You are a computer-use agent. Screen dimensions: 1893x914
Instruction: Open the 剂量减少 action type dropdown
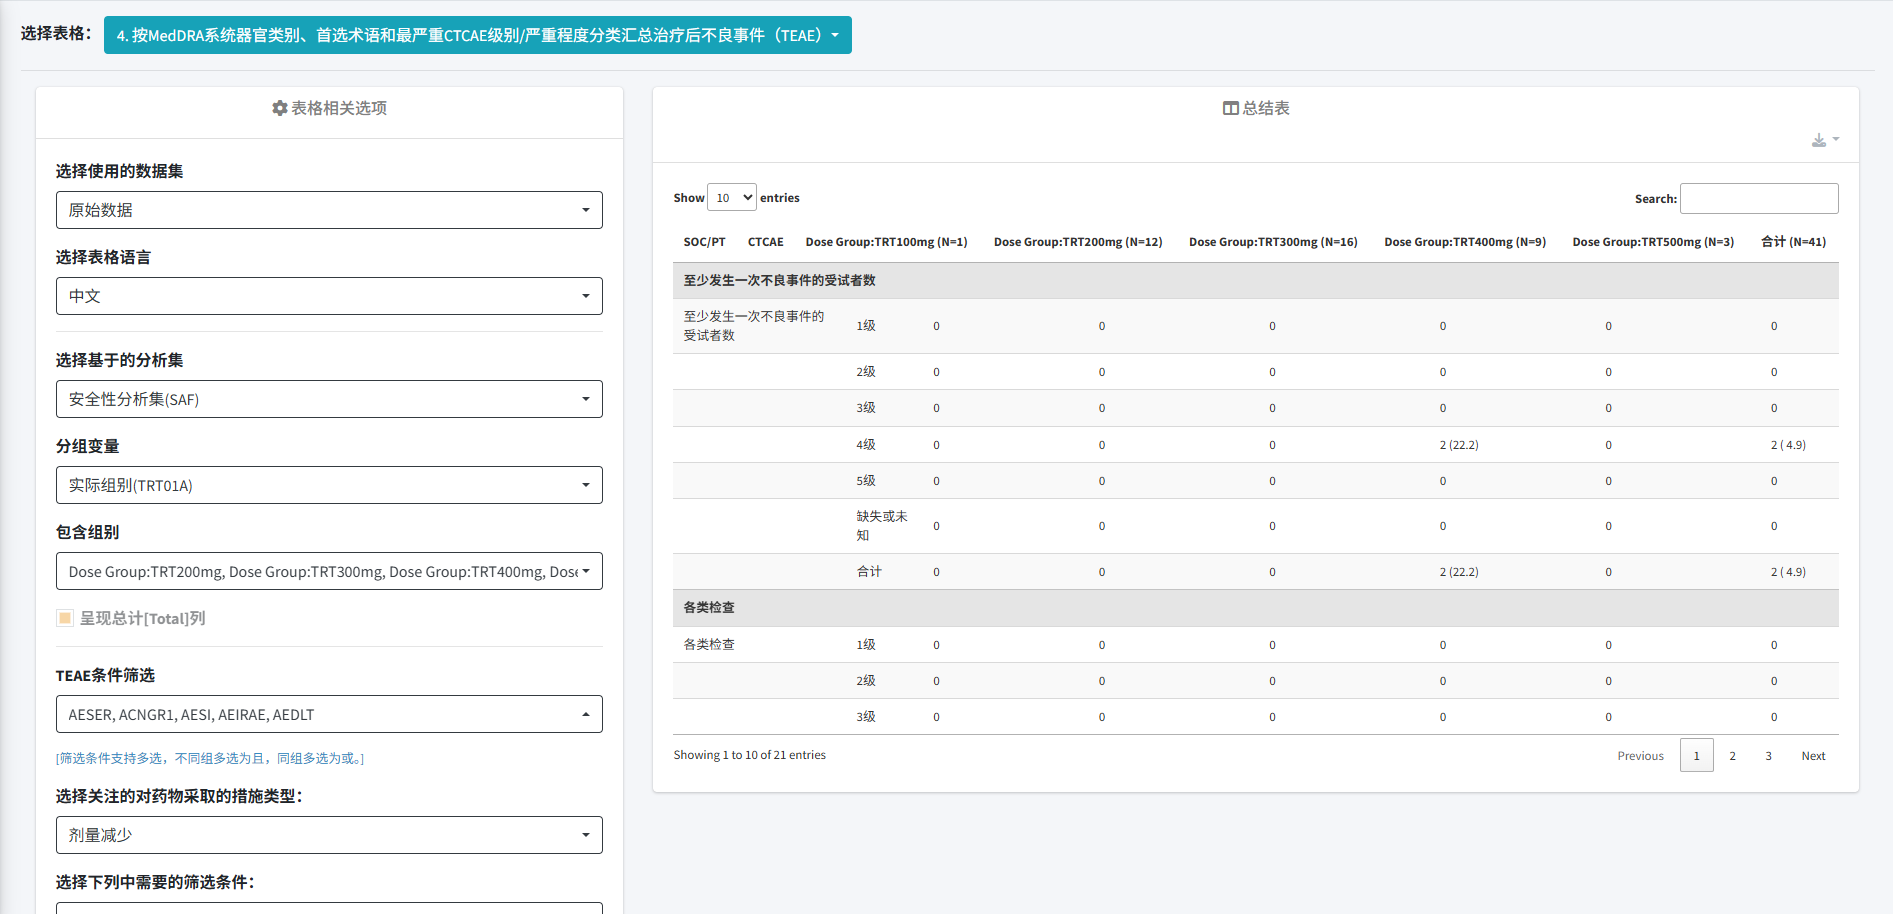click(x=329, y=835)
